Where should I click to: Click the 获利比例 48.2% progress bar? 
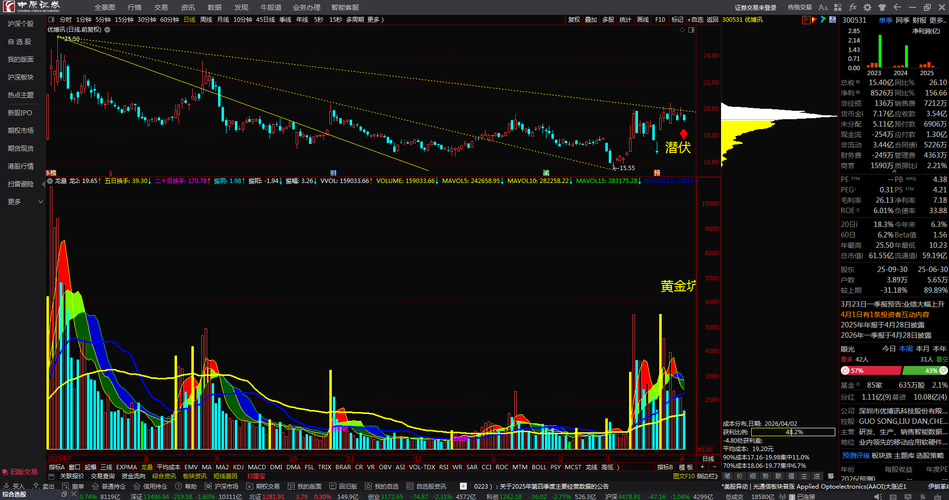tap(793, 432)
